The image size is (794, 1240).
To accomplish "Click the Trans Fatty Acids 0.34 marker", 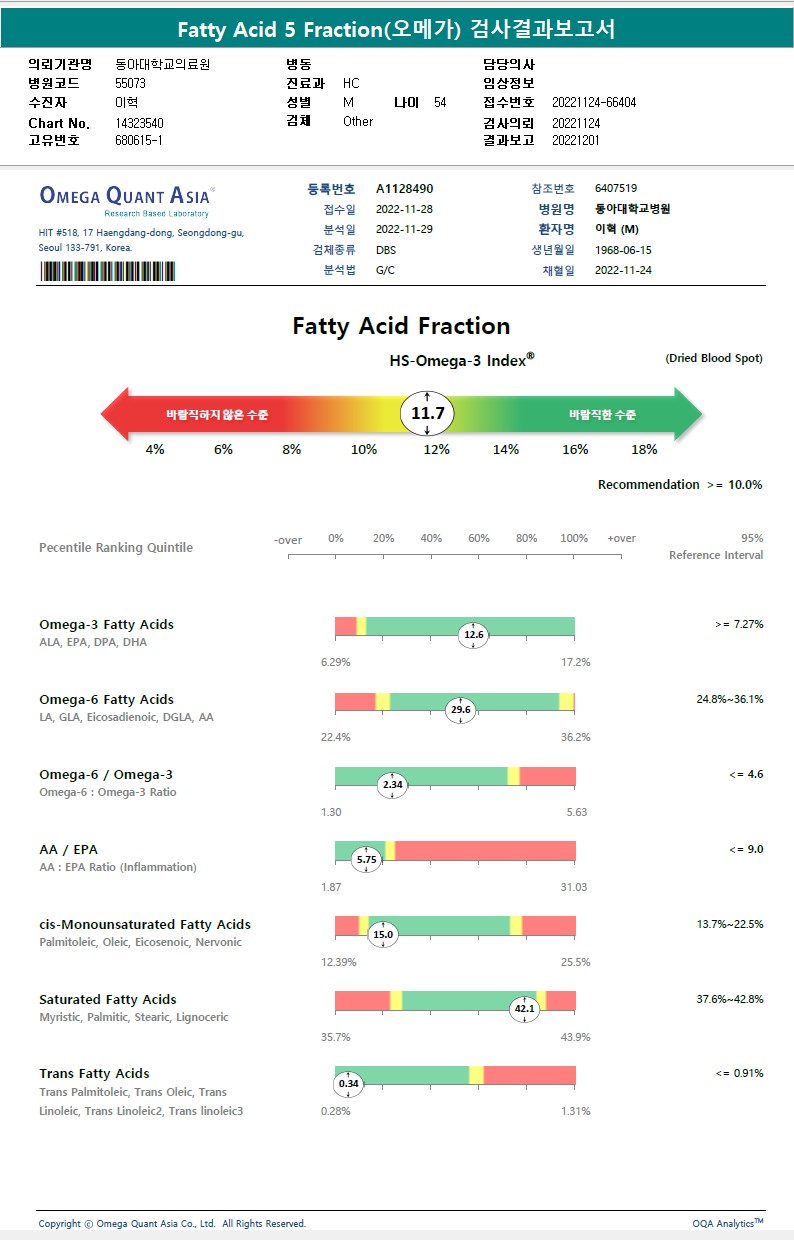I will click(x=349, y=1083).
